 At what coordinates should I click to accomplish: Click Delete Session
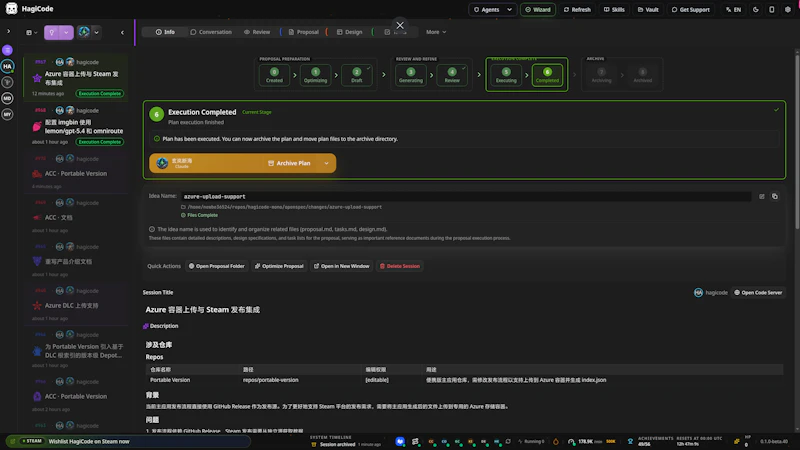pyautogui.click(x=399, y=266)
